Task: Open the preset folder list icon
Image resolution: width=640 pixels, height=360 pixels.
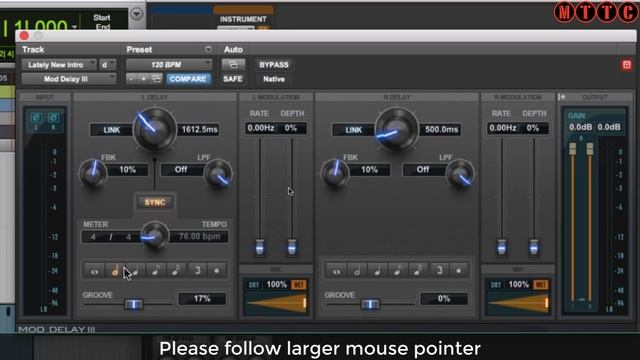Action: (x=157, y=79)
